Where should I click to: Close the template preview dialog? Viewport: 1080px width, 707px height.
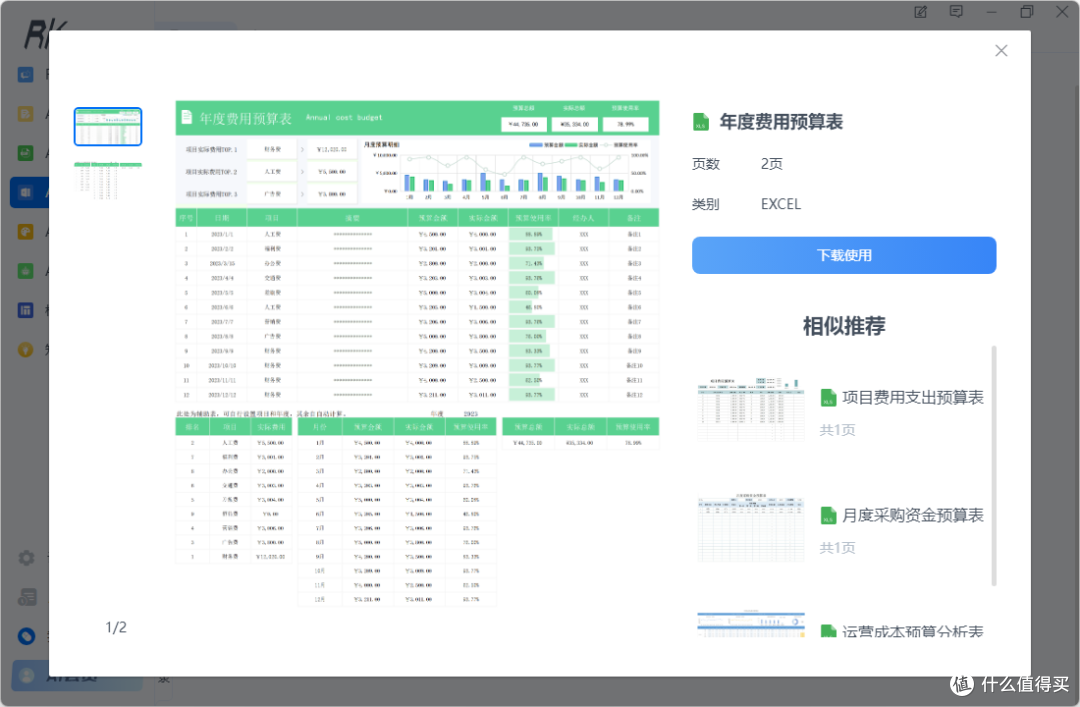point(1001,51)
